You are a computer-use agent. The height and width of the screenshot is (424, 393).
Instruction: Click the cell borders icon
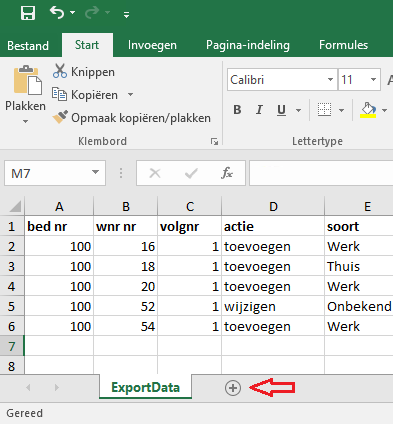pos(324,110)
